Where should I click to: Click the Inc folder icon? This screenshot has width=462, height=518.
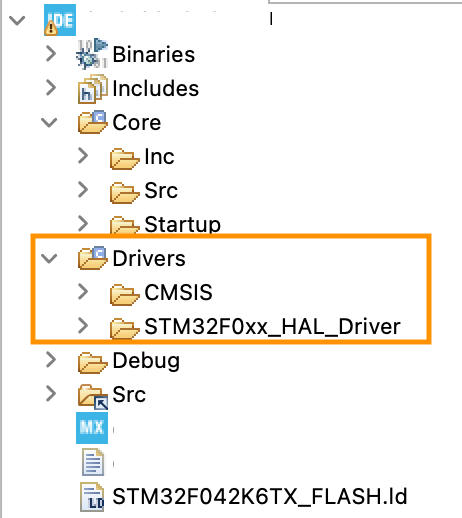coord(124,158)
